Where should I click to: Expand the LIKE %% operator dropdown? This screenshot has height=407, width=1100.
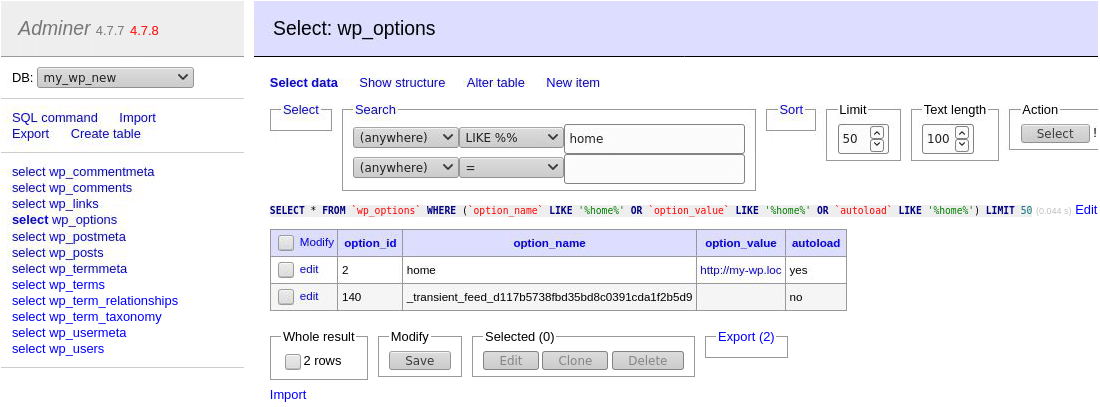click(x=511, y=138)
